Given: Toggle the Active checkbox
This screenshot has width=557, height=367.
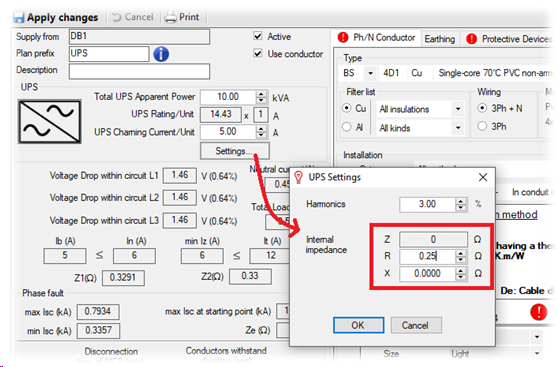Looking at the screenshot, I should tap(258, 36).
